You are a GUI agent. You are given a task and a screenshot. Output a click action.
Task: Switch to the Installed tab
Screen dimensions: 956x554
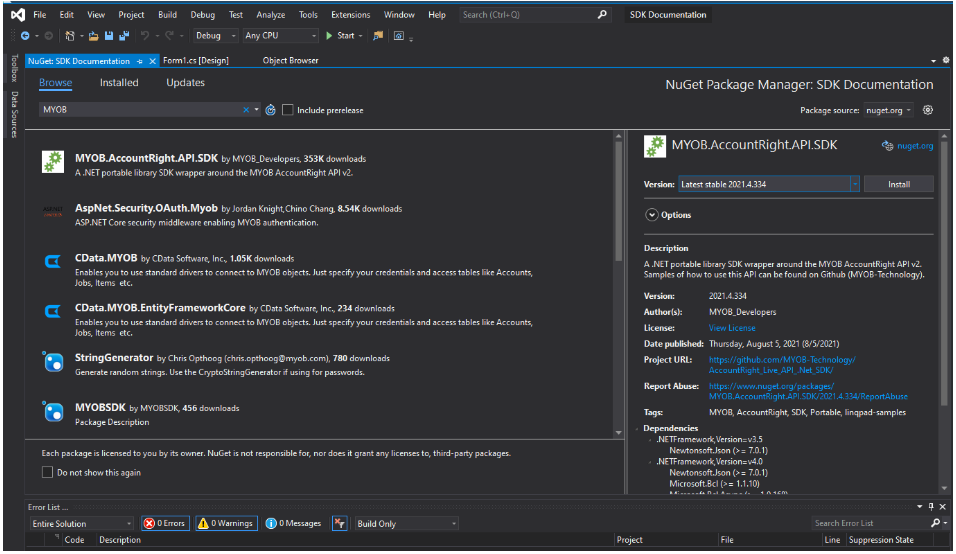tap(119, 83)
